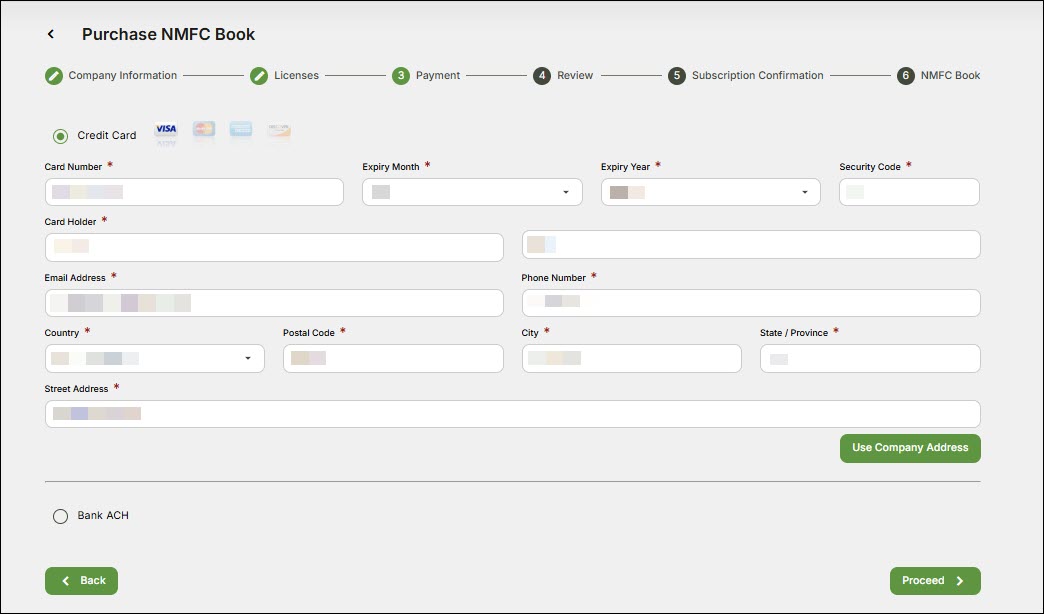1044x614 pixels.
Task: Open the Country dropdown list
Action: (x=155, y=358)
